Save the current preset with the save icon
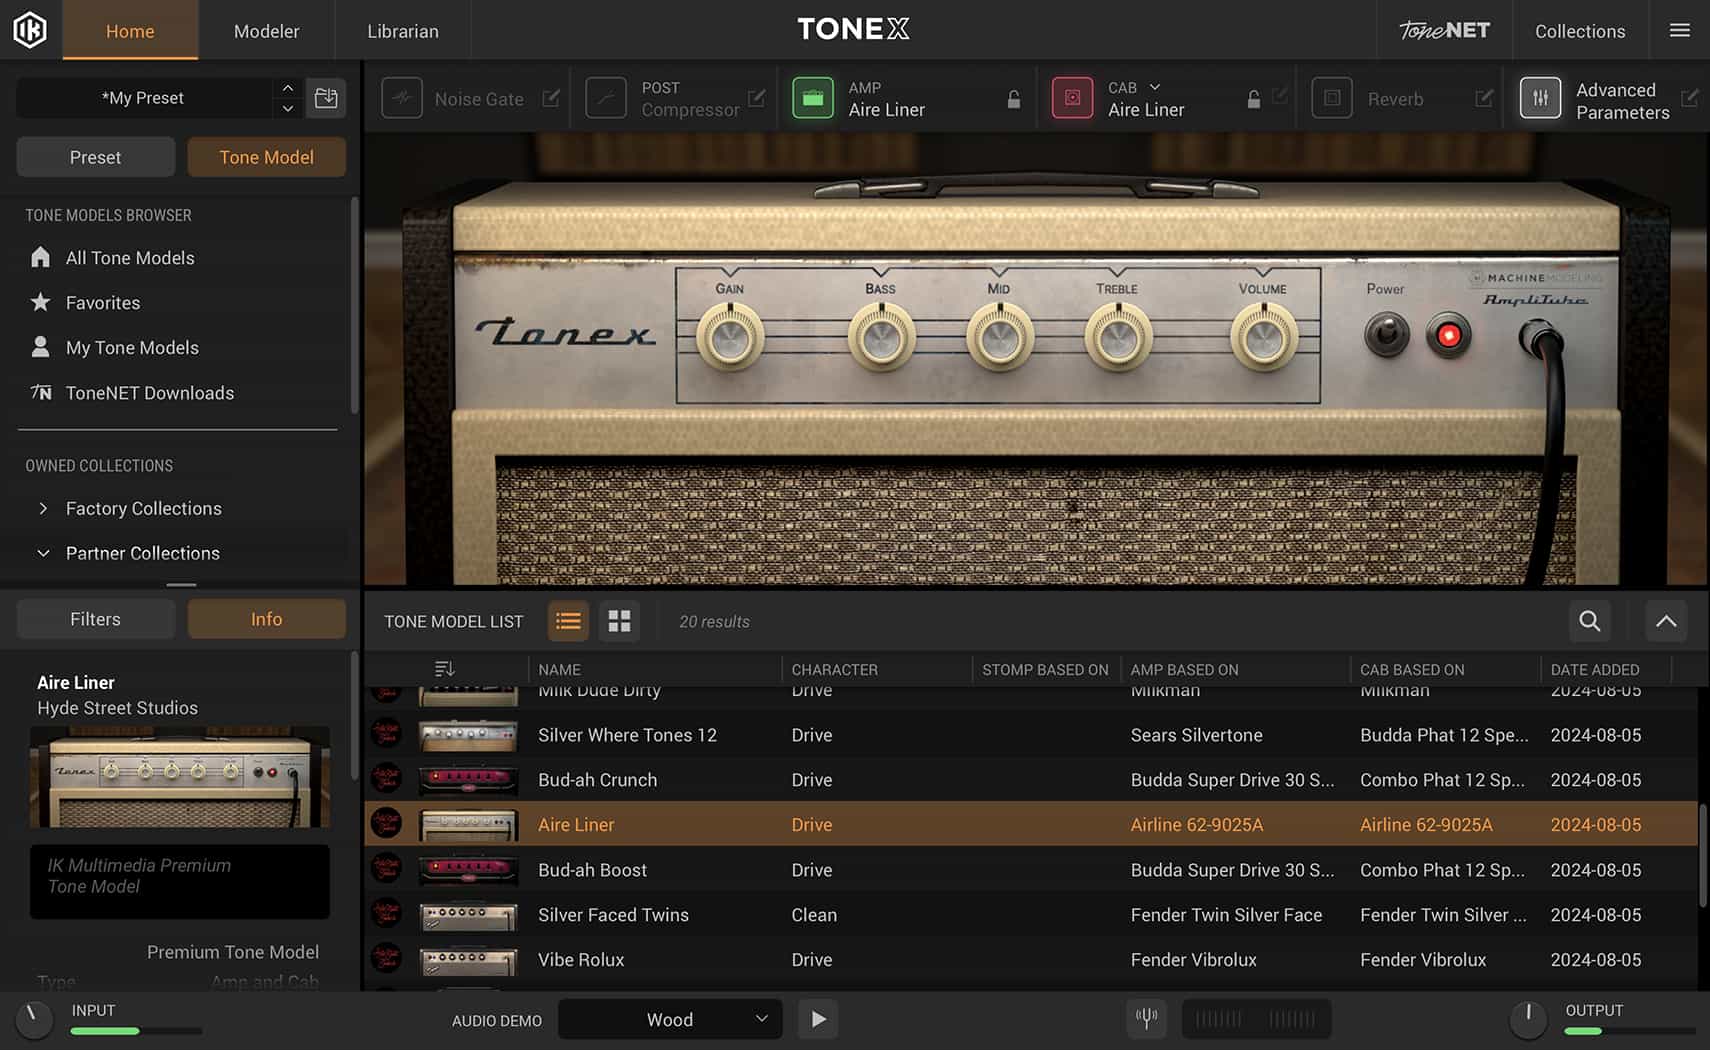Viewport: 1710px width, 1050px height. pyautogui.click(x=326, y=97)
